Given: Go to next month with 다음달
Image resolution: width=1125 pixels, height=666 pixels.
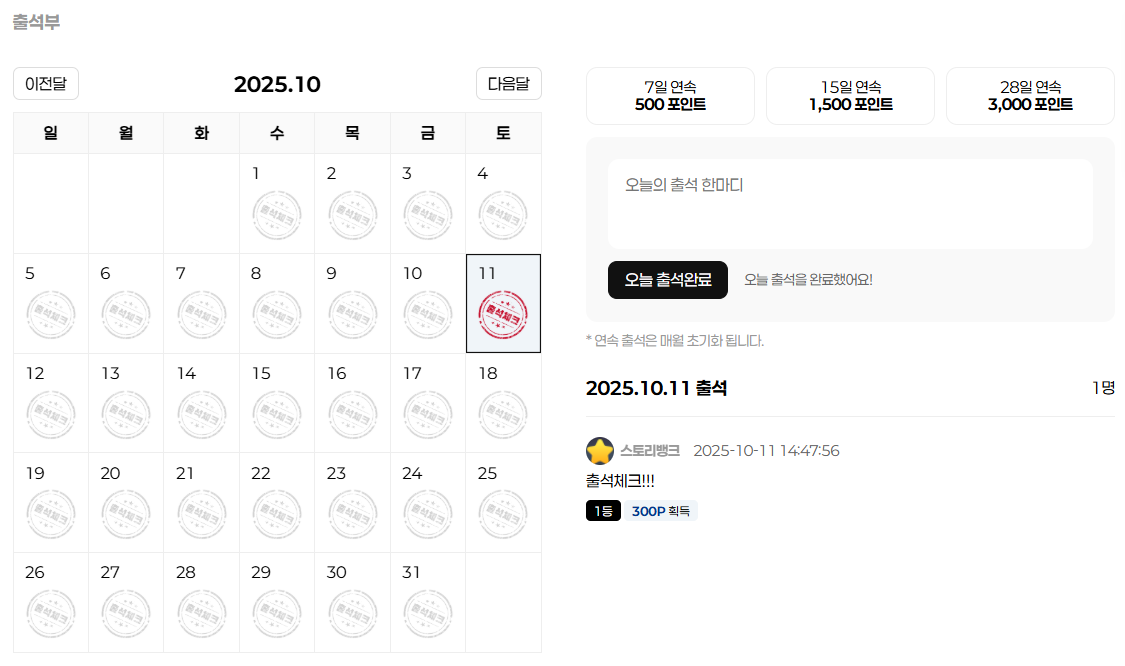Looking at the screenshot, I should coord(508,84).
